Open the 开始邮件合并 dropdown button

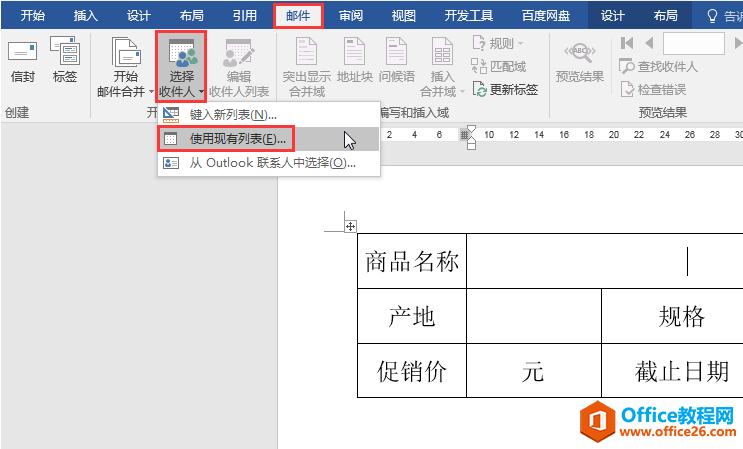[x=125, y=67]
